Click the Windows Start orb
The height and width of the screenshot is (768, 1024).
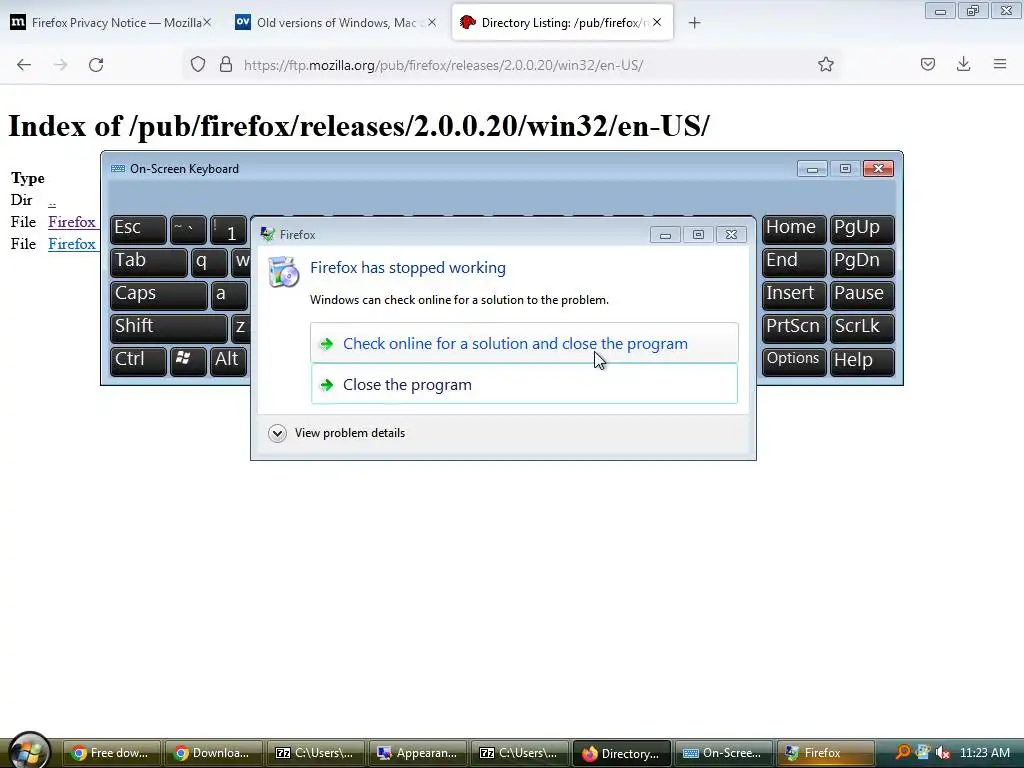pos(29,751)
